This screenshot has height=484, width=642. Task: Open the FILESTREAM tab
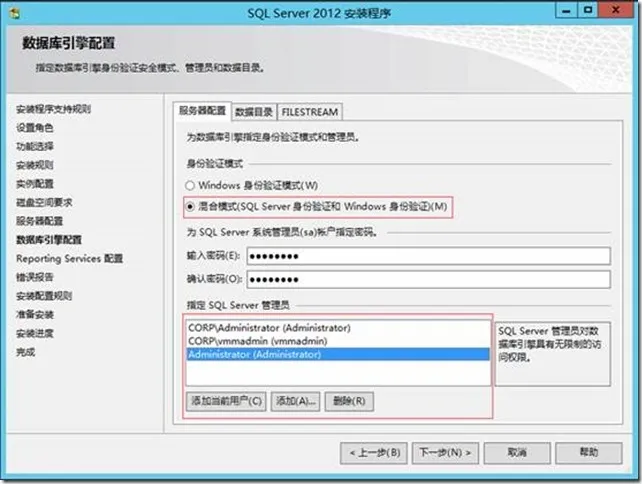(x=310, y=112)
